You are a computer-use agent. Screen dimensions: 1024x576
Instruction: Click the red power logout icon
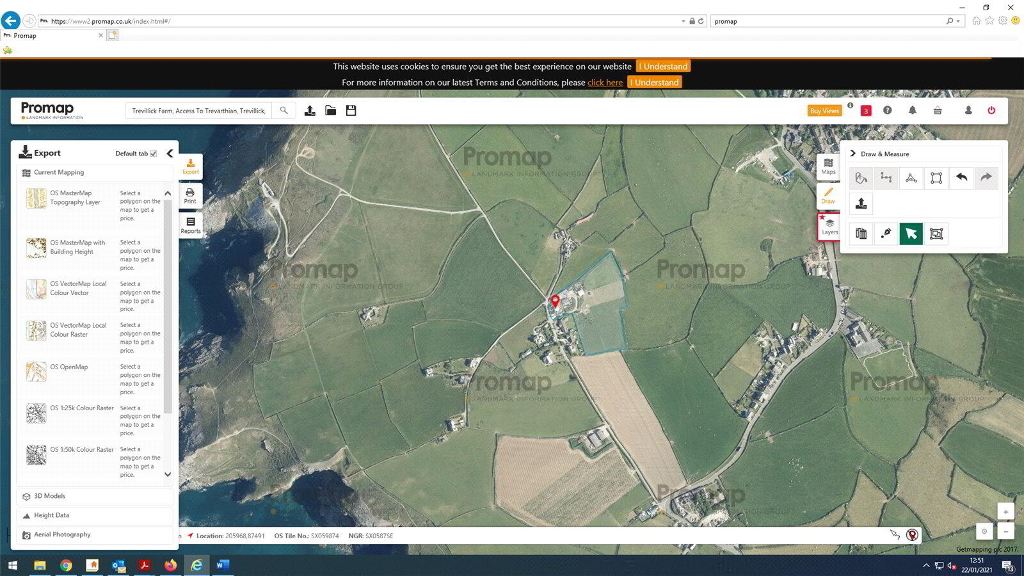[991, 110]
